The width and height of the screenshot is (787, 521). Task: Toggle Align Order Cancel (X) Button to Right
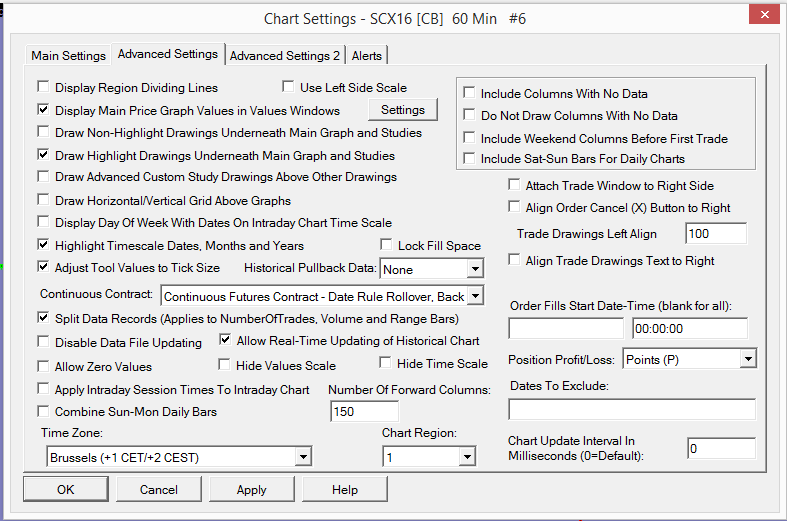click(514, 207)
